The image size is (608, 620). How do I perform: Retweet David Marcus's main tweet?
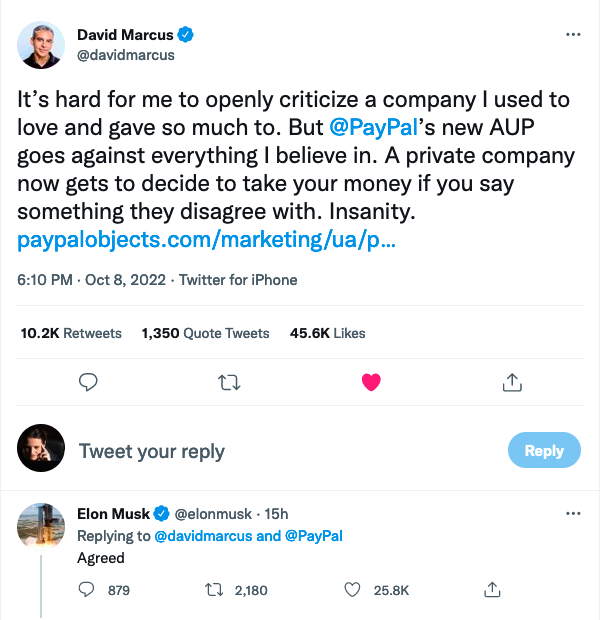[x=229, y=382]
